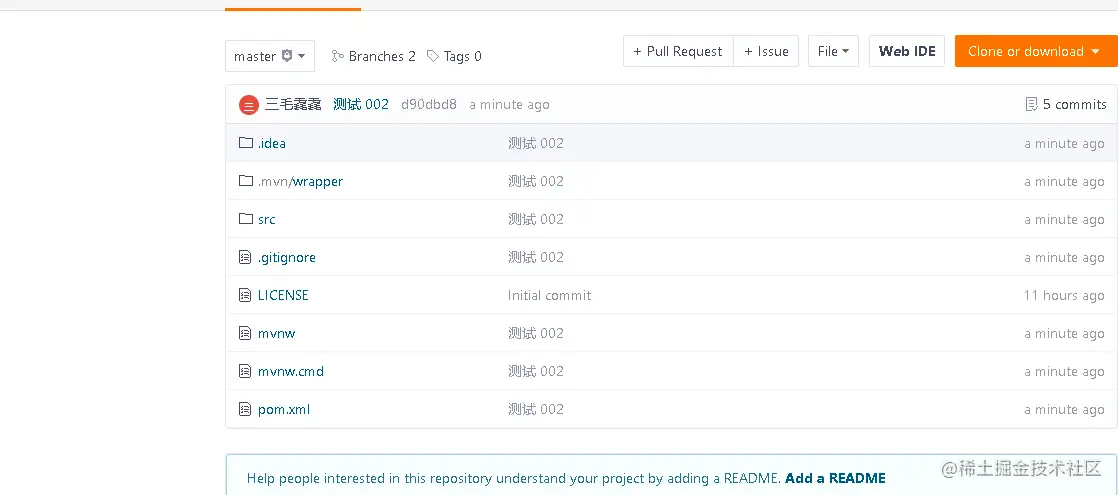This screenshot has height=495, width=1118.
Task: Open the mvnw file
Action: pyautogui.click(x=276, y=333)
